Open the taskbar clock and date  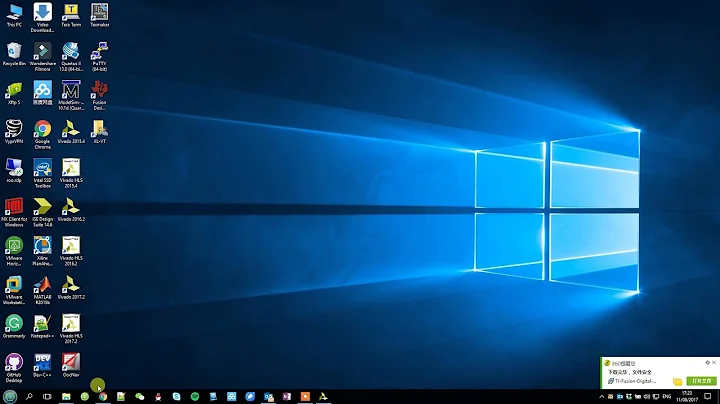tap(687, 397)
